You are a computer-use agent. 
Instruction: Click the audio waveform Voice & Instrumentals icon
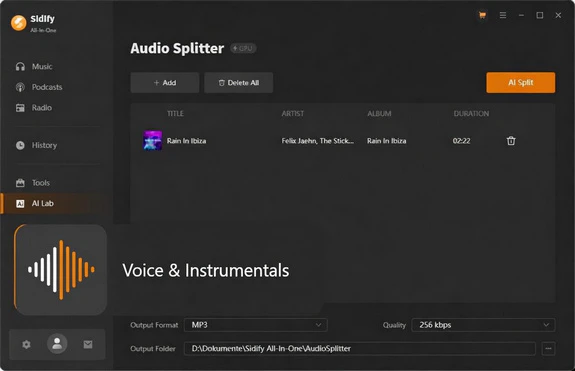[61, 270]
